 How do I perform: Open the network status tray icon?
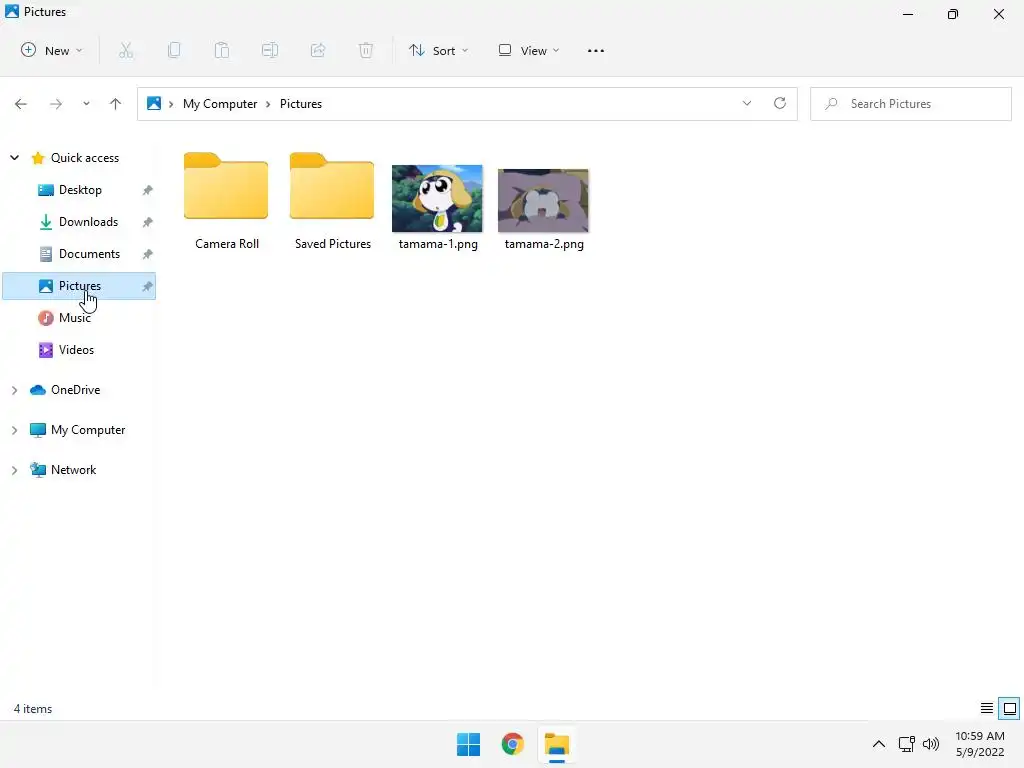click(x=906, y=744)
